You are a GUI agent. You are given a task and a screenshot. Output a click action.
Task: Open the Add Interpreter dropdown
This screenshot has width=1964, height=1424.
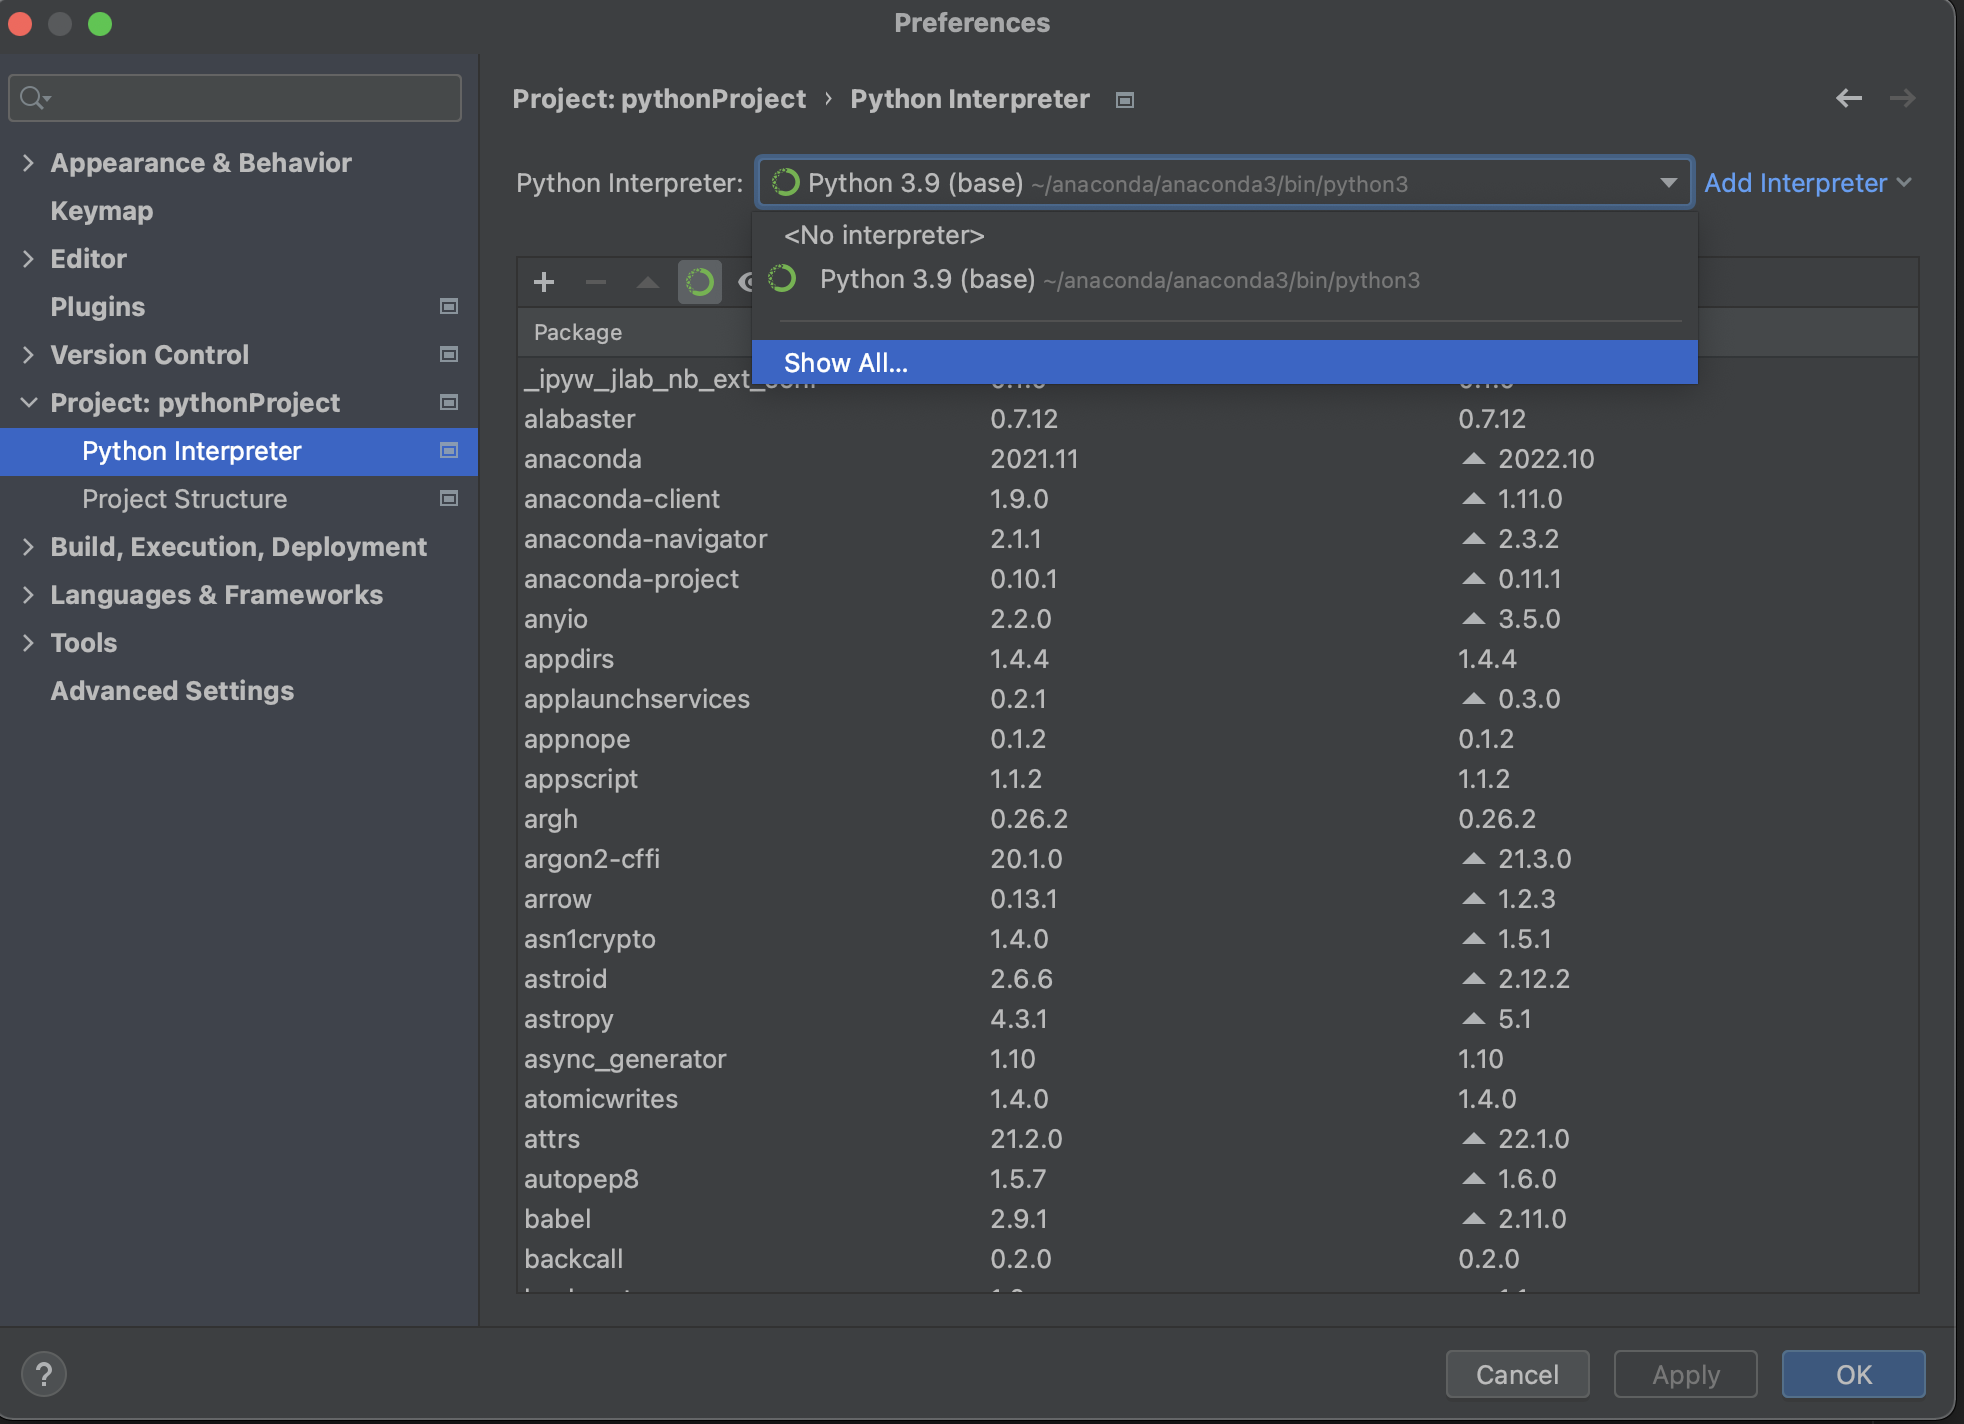1808,183
